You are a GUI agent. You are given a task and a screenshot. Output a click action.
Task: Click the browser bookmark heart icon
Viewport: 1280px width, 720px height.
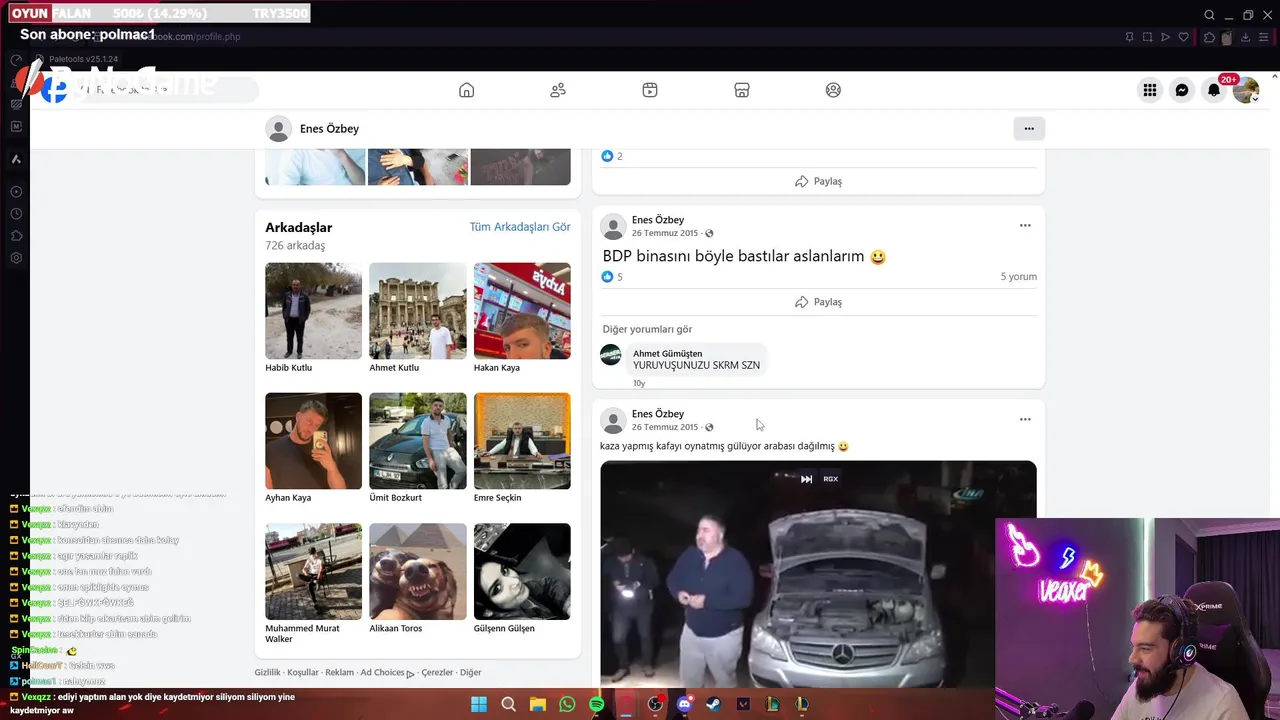point(1184,37)
